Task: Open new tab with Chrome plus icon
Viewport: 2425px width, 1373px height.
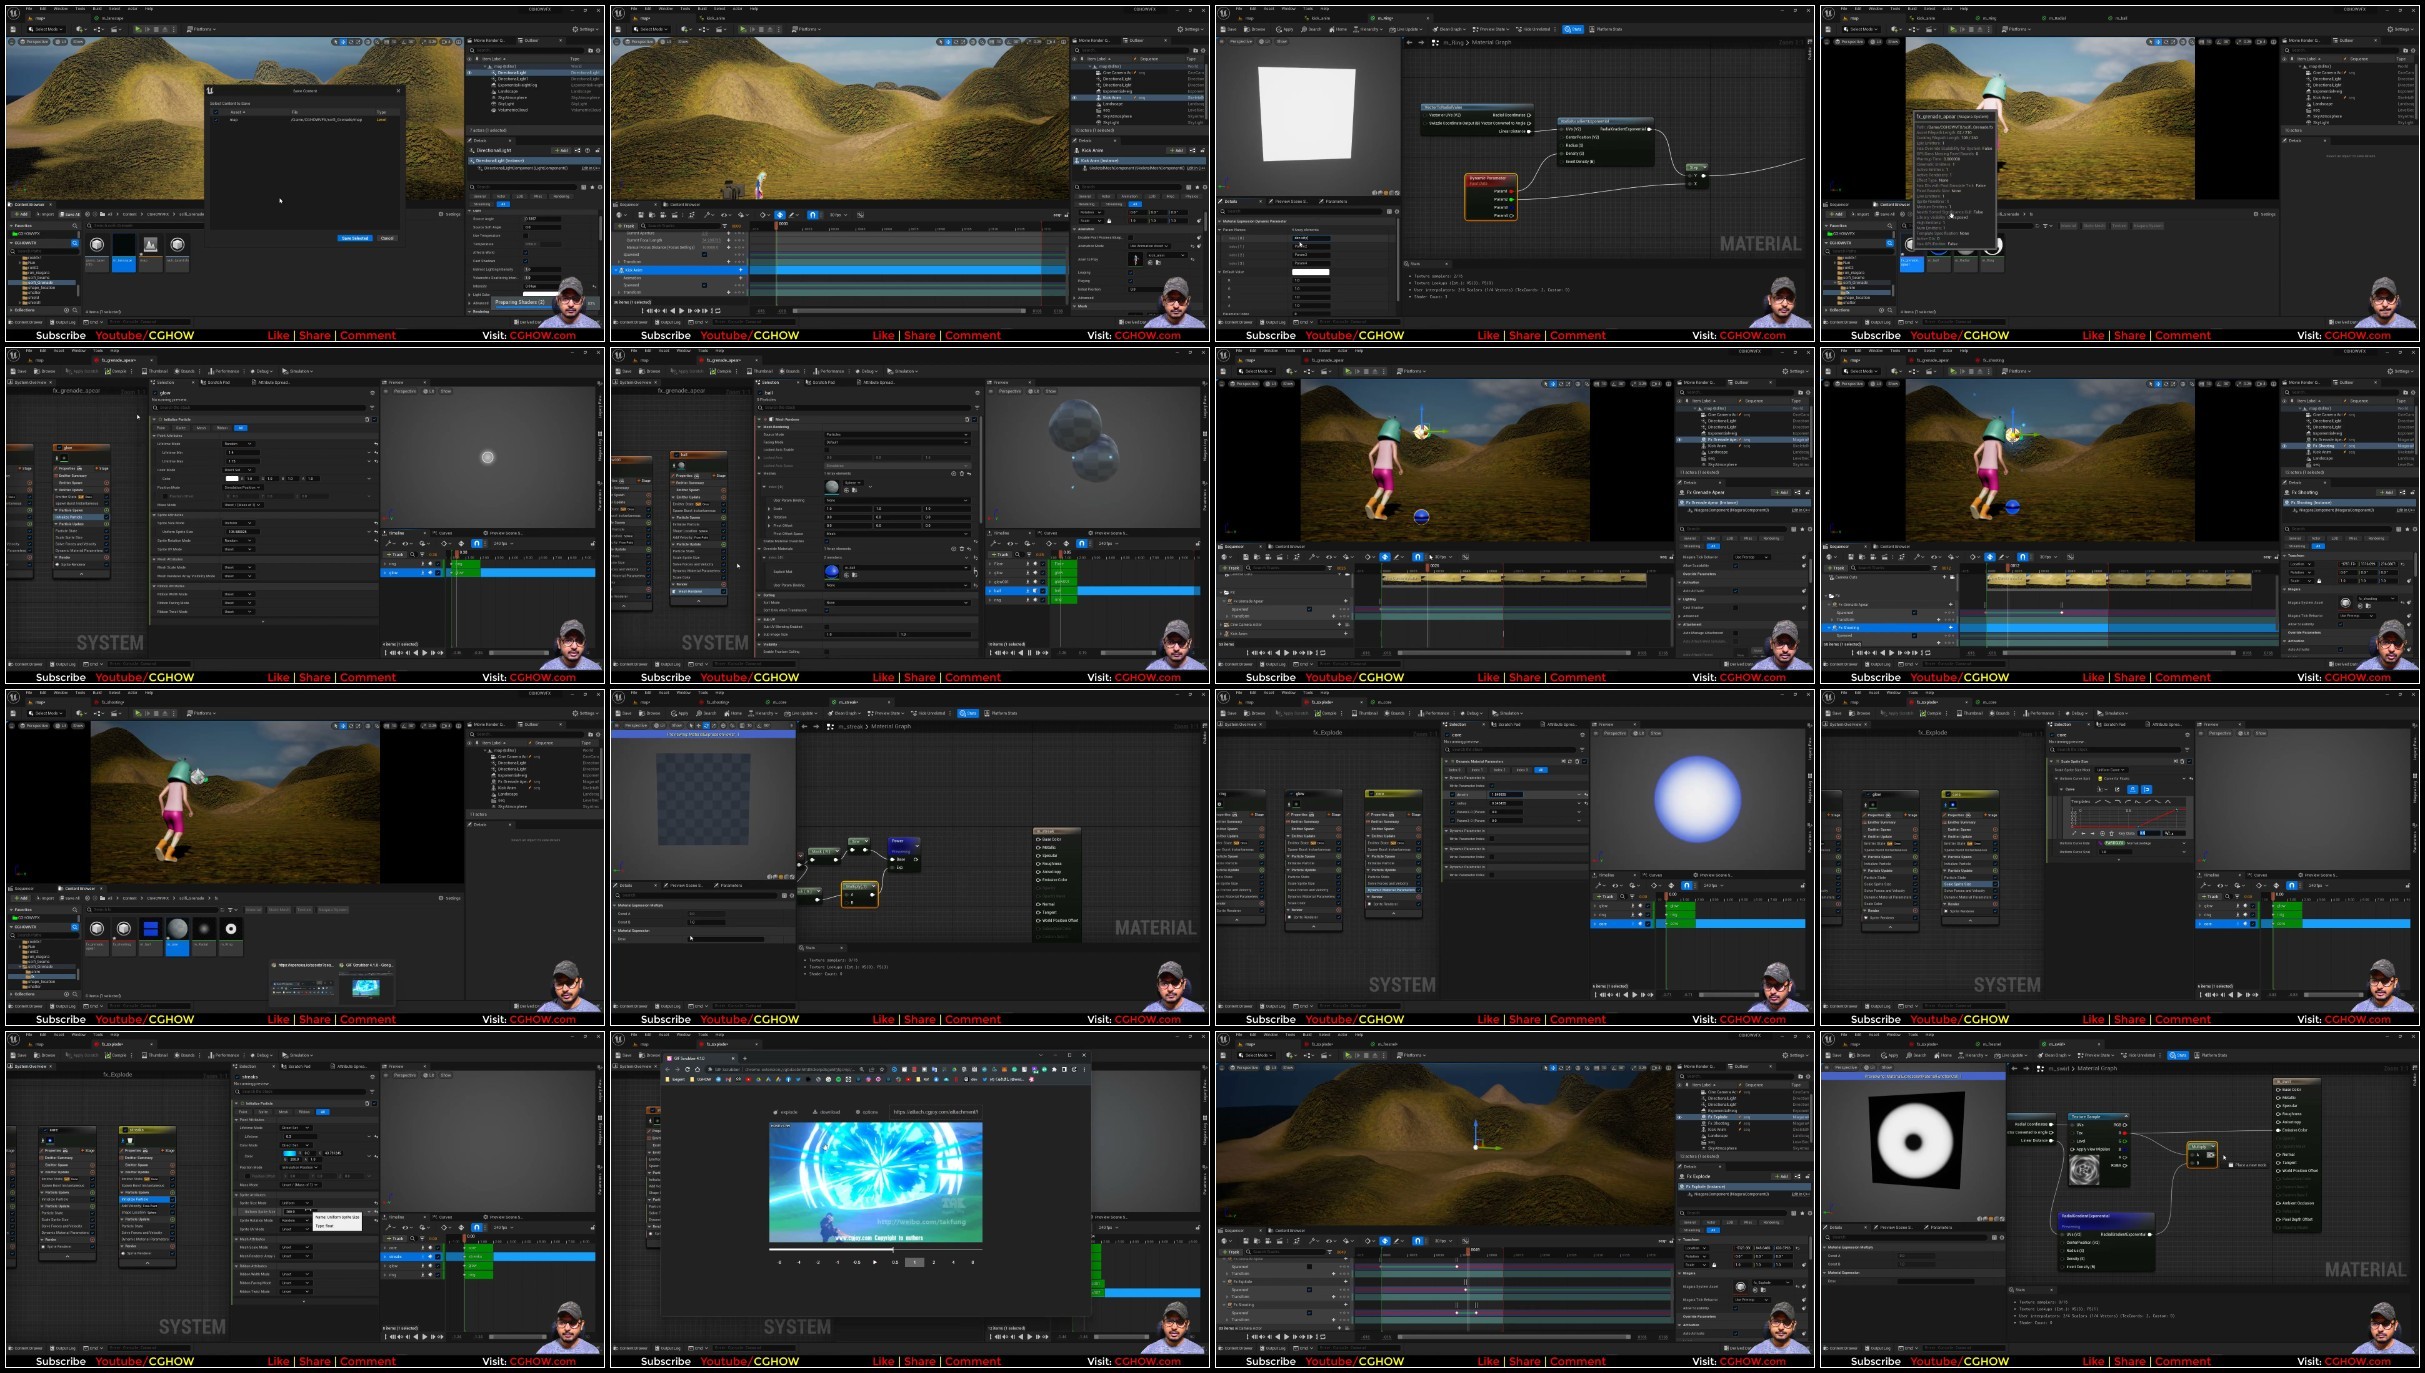Action: tap(745, 1058)
